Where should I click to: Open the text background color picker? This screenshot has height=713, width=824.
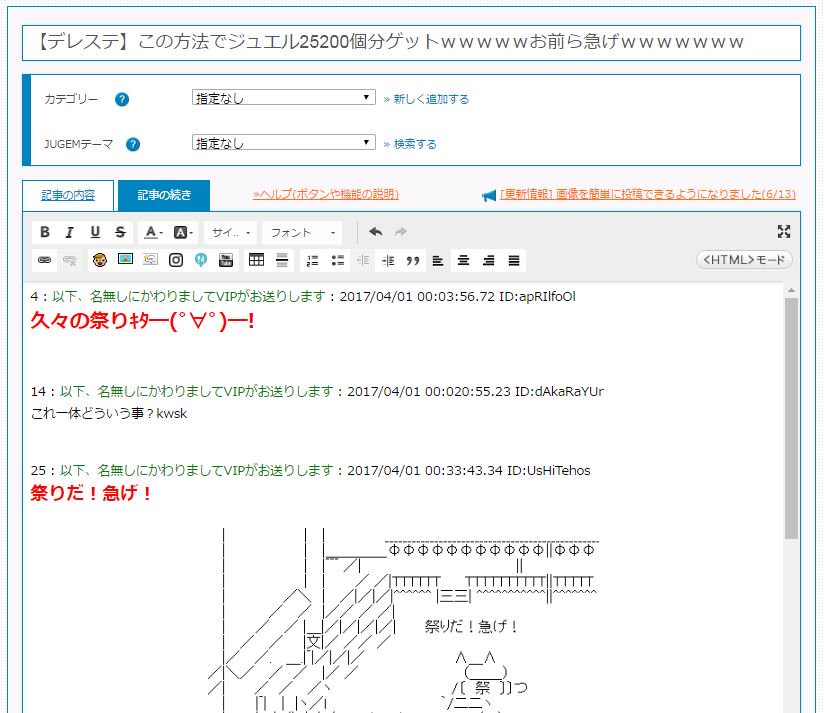pyautogui.click(x=183, y=232)
